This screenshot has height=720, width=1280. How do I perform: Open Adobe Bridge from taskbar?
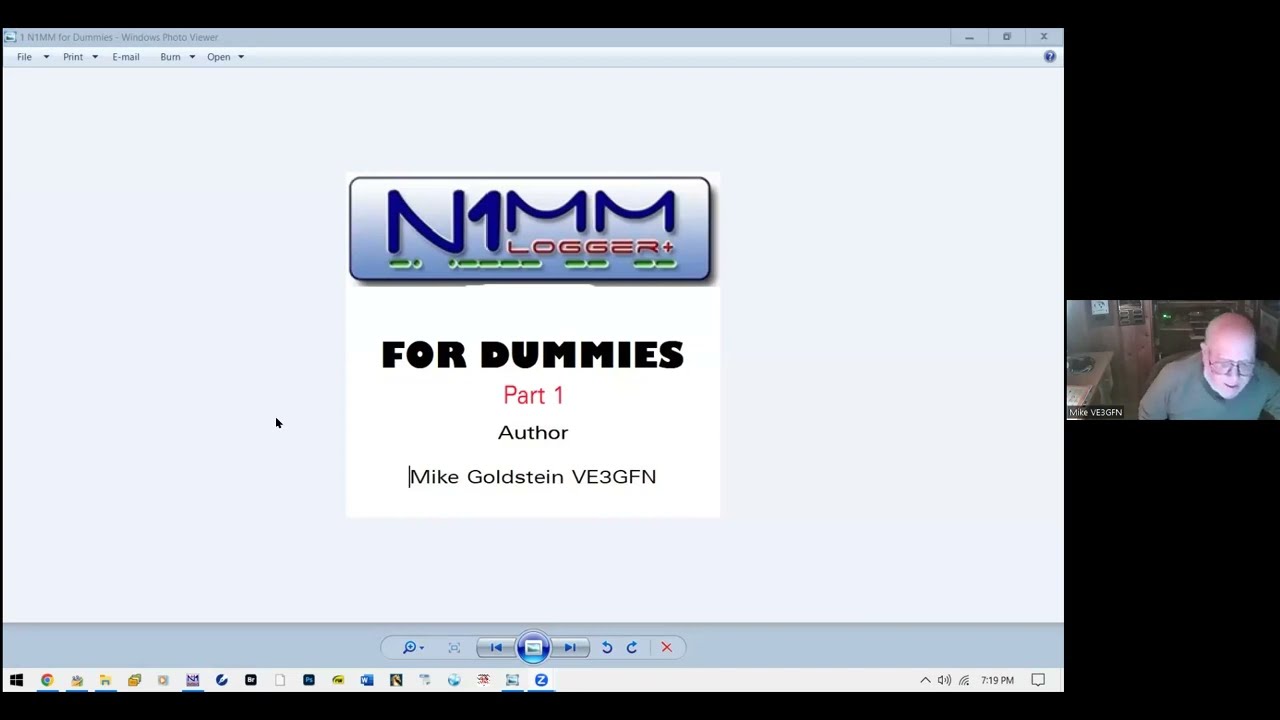tap(251, 680)
